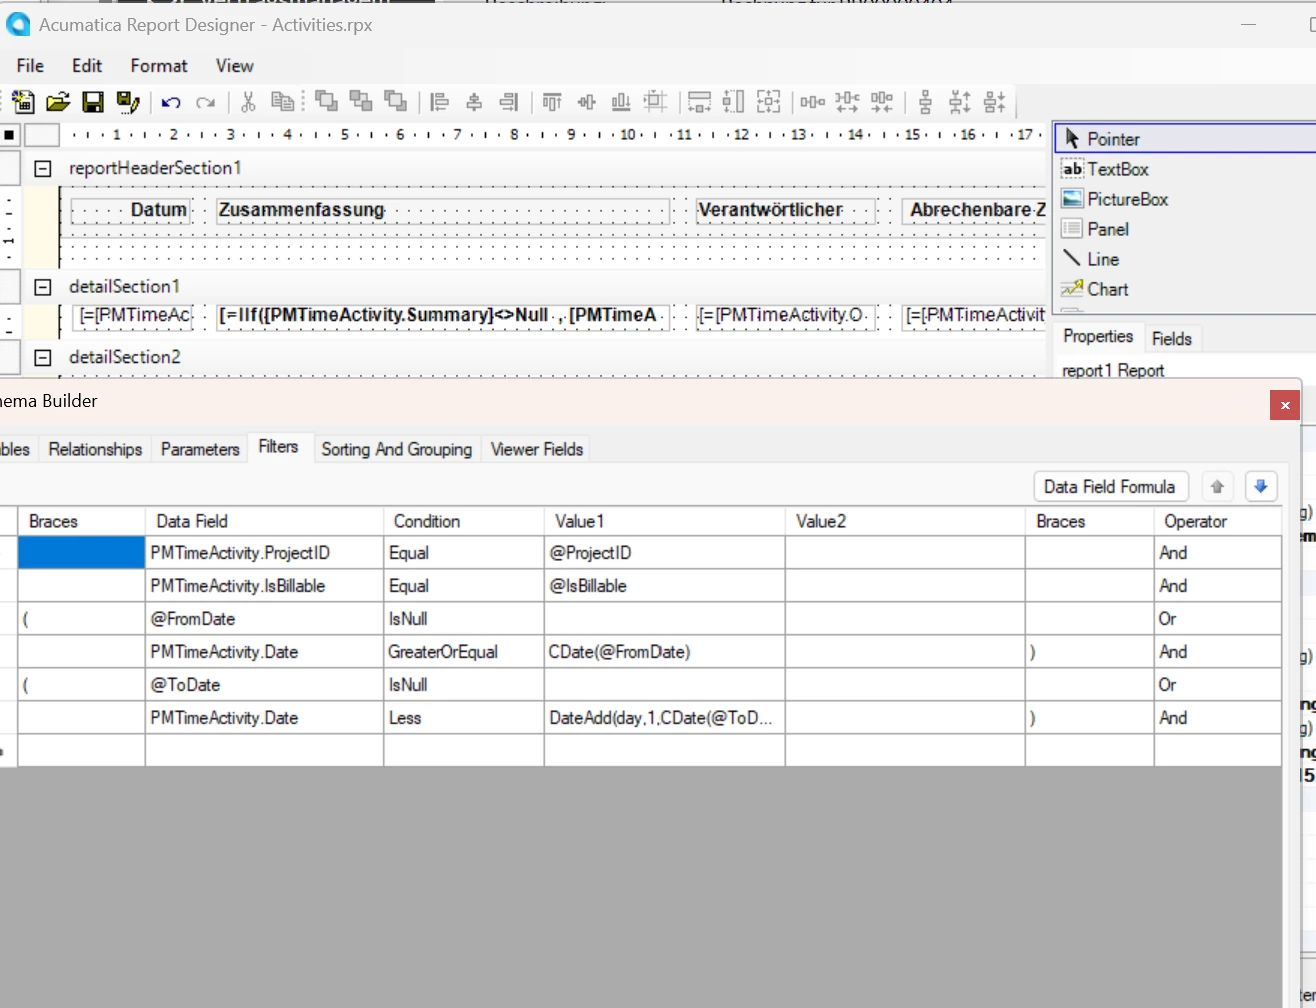Select the highlighted Braces cell in first row
The height and width of the screenshot is (1008, 1316).
point(81,553)
